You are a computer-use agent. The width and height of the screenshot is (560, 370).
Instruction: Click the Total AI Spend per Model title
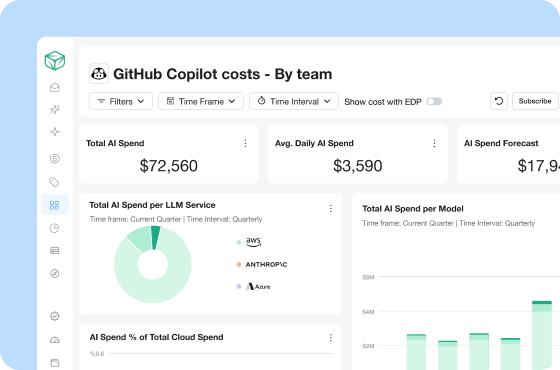(x=413, y=209)
